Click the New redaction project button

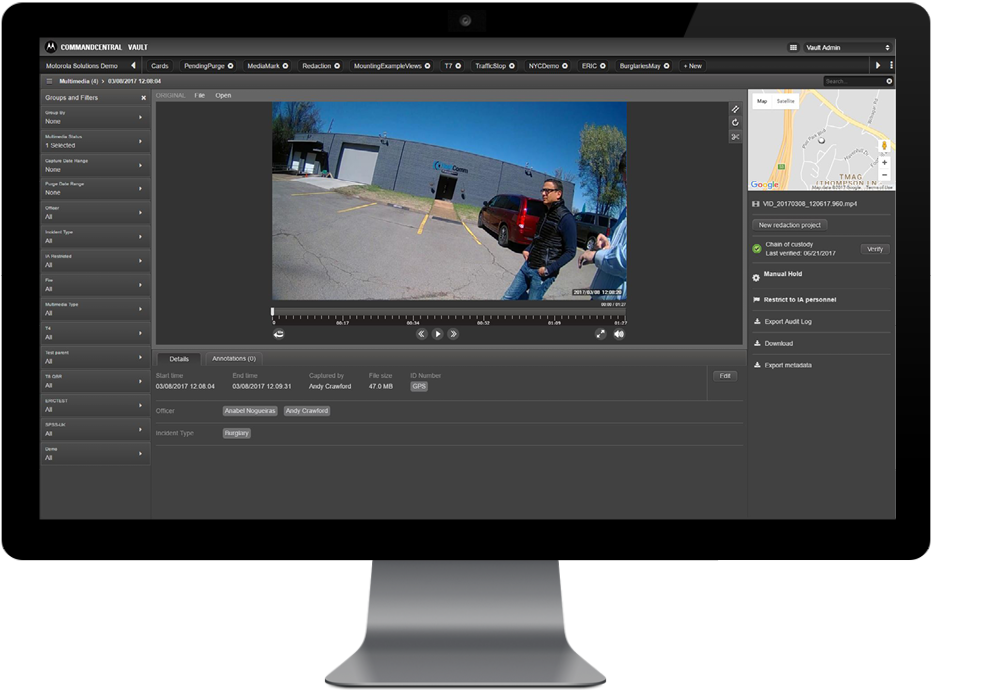pos(790,225)
